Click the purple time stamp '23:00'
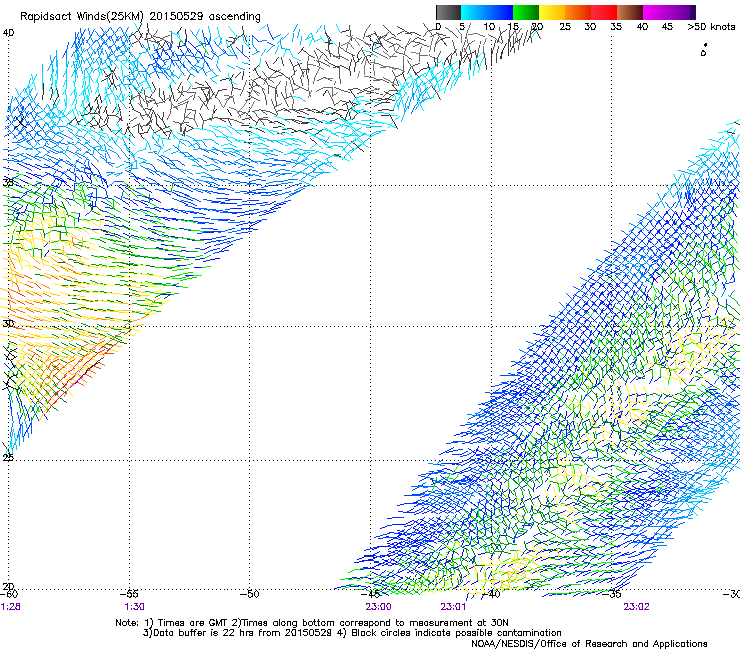 378,607
